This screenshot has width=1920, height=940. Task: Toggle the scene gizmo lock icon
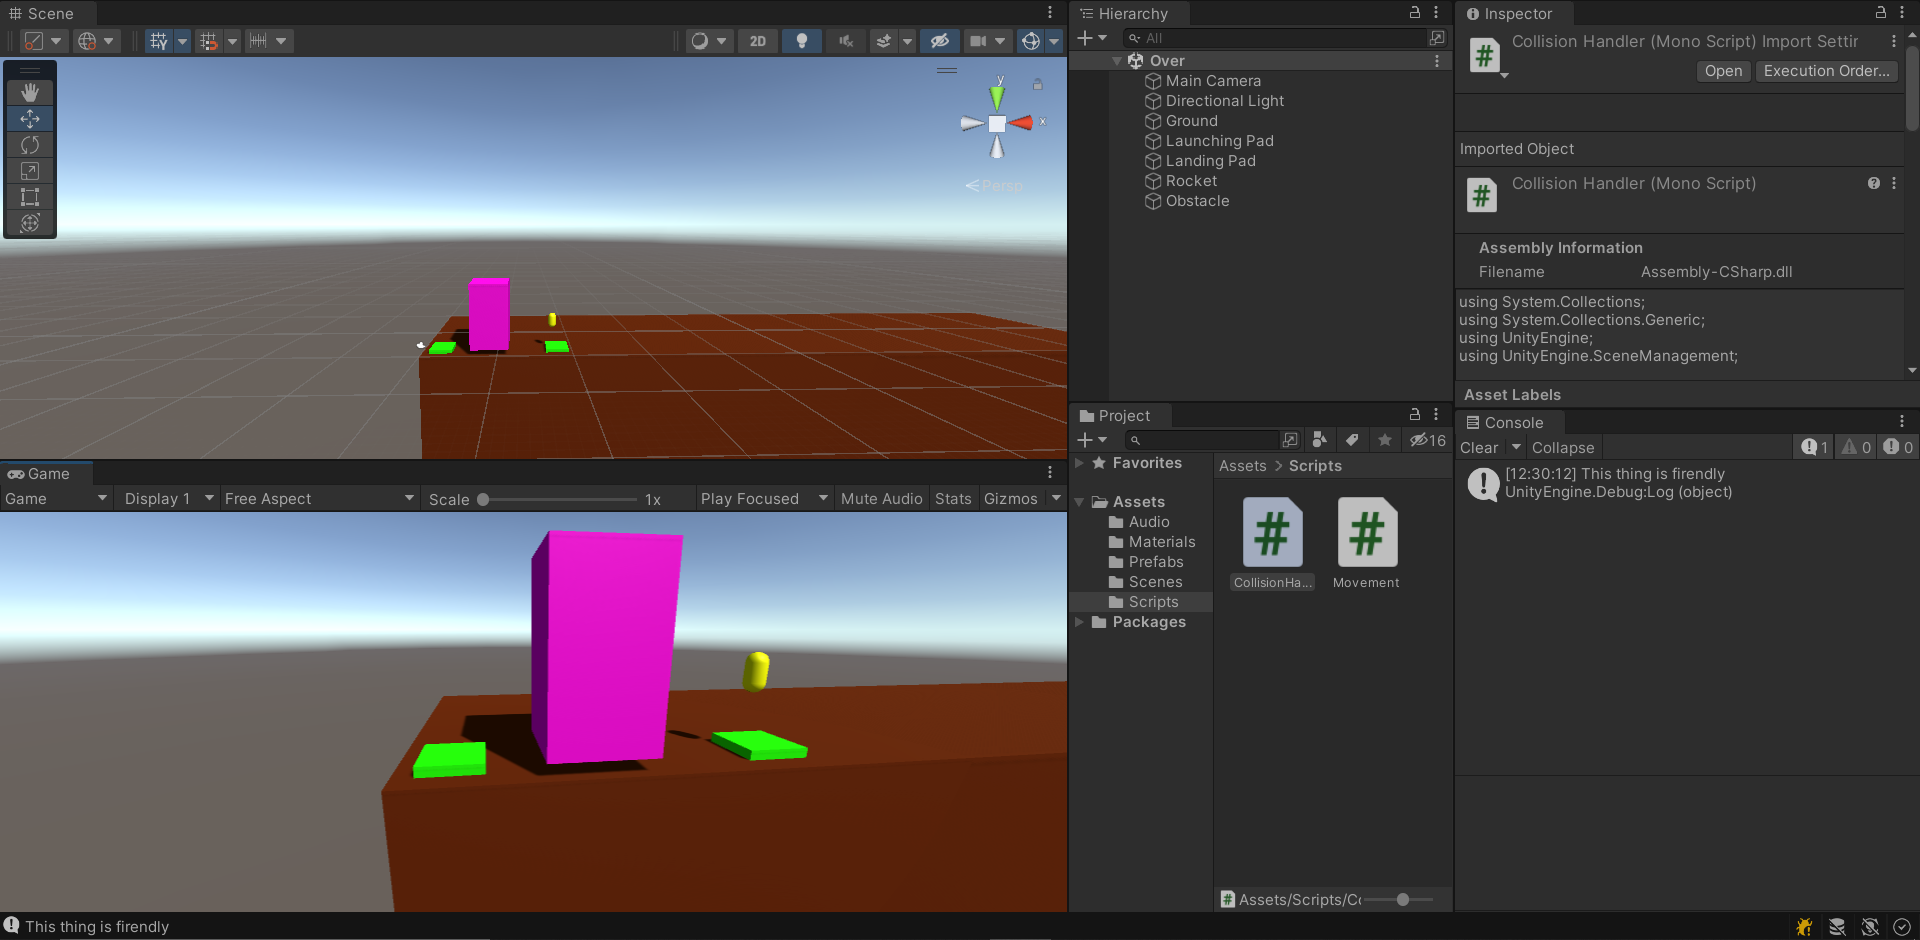coord(1038,85)
